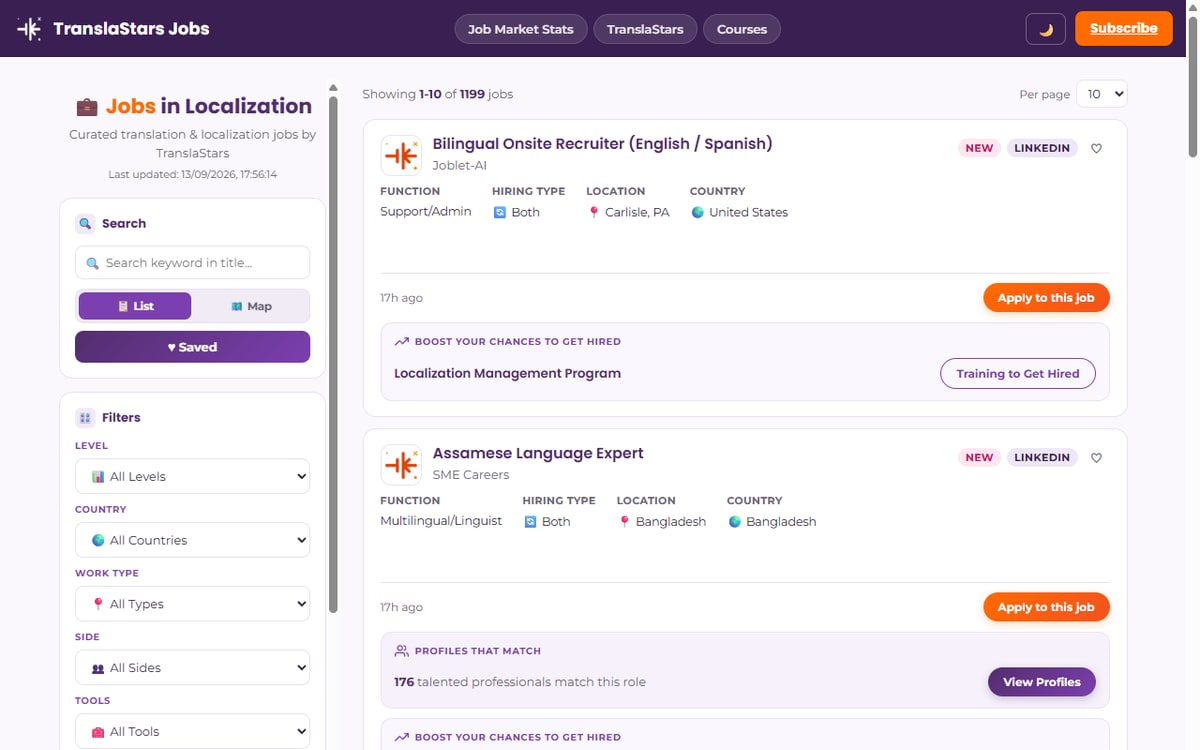Image resolution: width=1200 pixels, height=750 pixels.
Task: Open Bilingual Onsite Recruiter (English / Spanish) title
Action: pyautogui.click(x=602, y=144)
